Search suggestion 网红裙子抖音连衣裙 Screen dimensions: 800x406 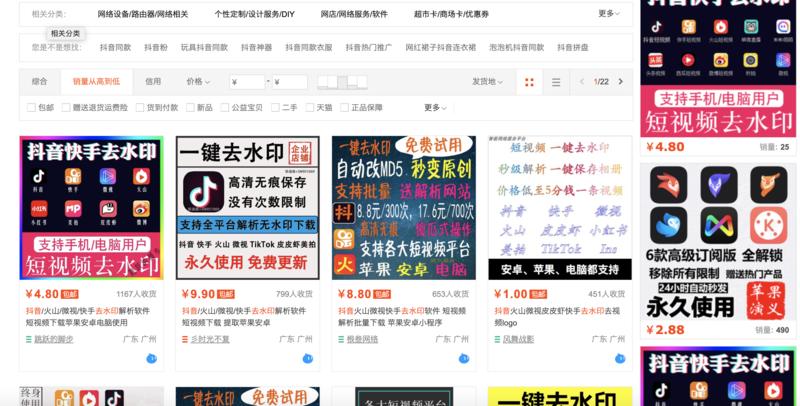(x=441, y=47)
